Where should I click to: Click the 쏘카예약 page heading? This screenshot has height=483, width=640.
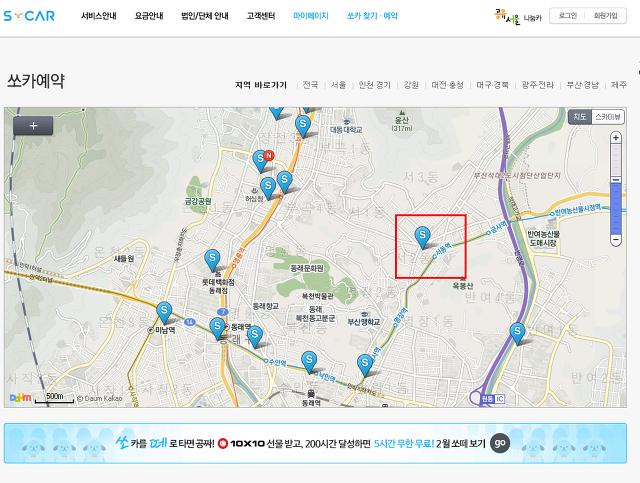(36, 81)
